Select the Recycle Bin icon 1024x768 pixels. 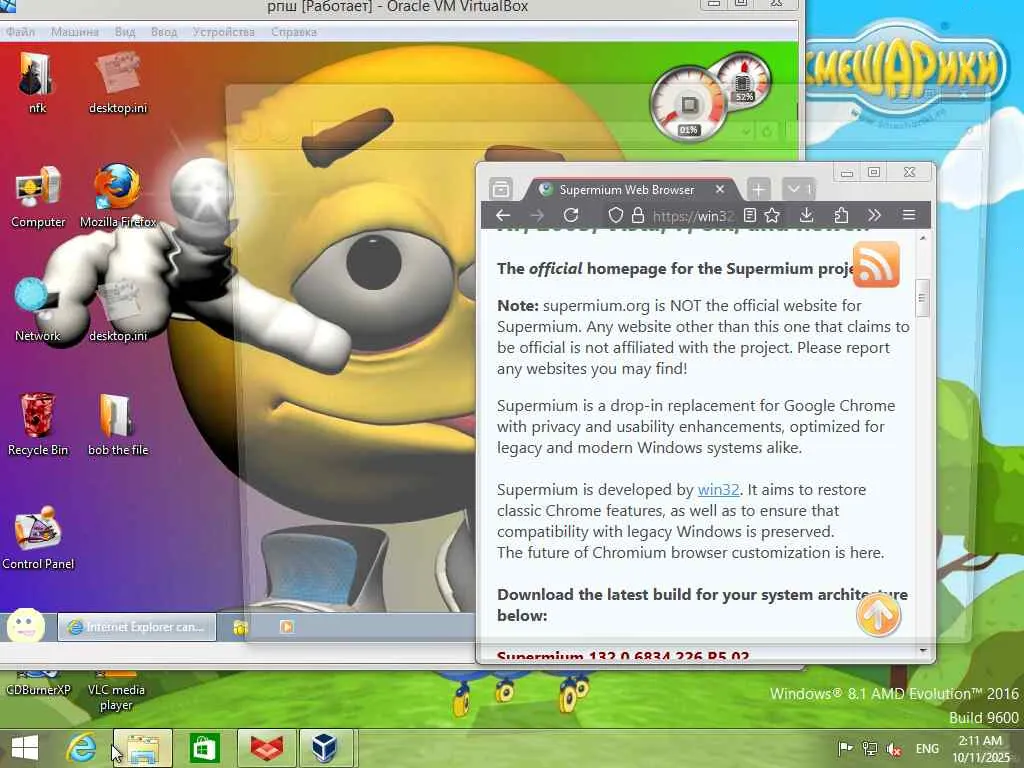point(37,424)
